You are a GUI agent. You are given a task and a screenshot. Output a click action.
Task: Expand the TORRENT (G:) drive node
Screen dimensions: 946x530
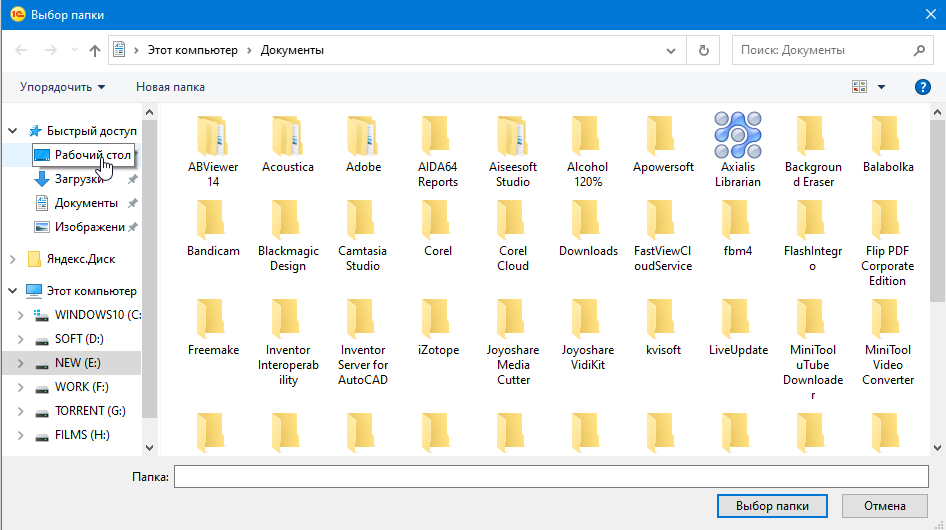click(21, 411)
